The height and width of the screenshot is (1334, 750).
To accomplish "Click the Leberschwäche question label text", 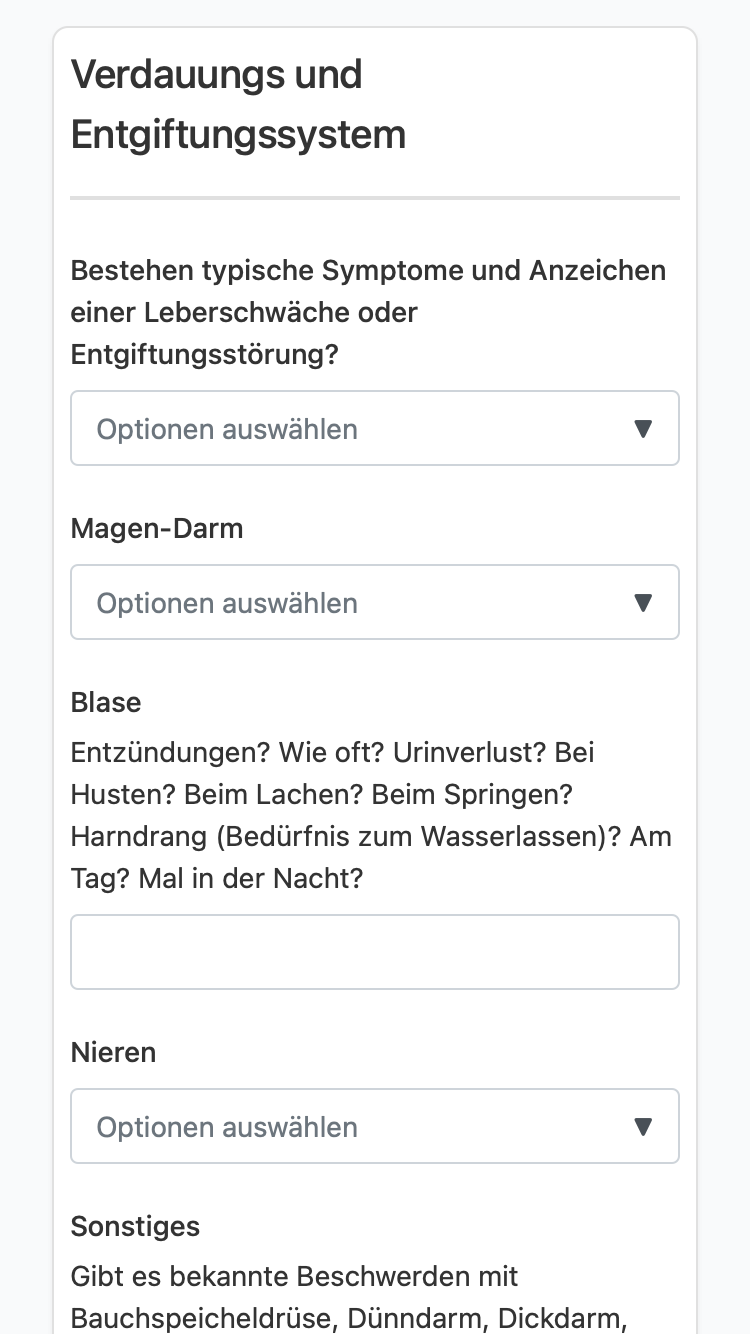I will (x=368, y=312).
